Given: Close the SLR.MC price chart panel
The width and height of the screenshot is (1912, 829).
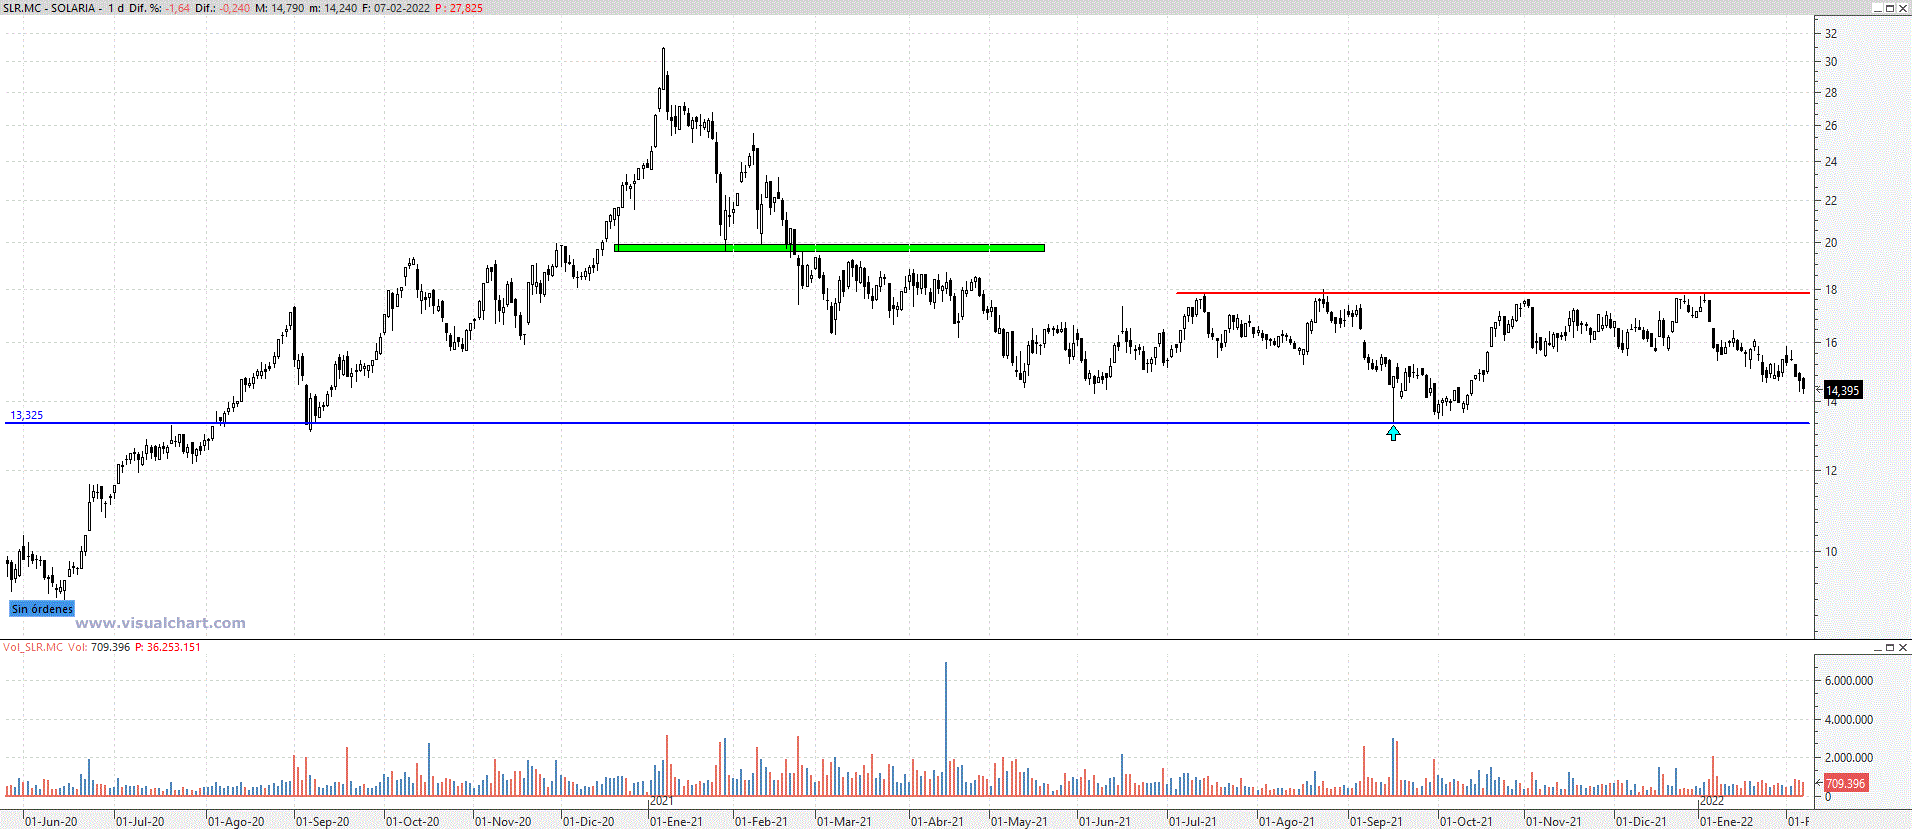Looking at the screenshot, I should (1903, 8).
